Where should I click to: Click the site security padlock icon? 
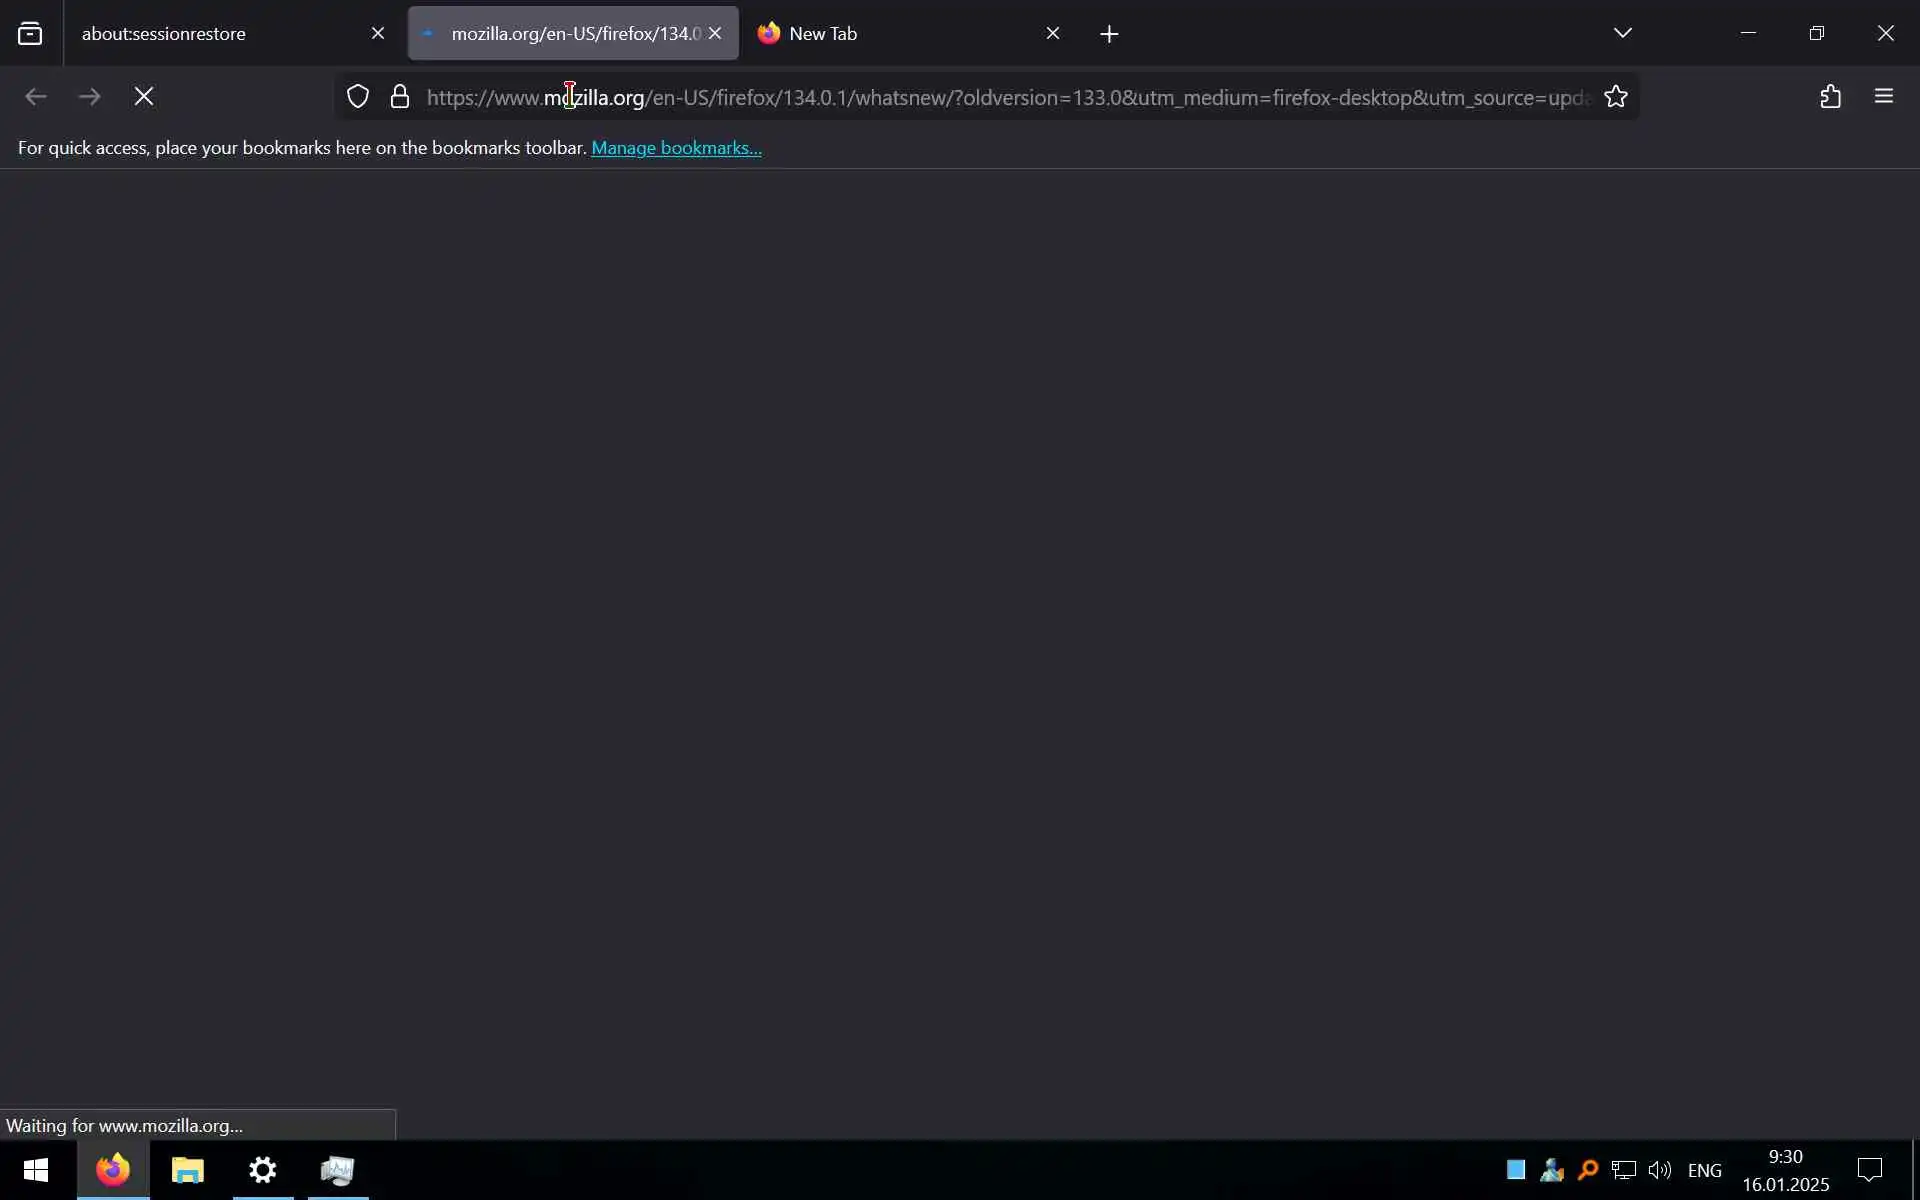400,97
